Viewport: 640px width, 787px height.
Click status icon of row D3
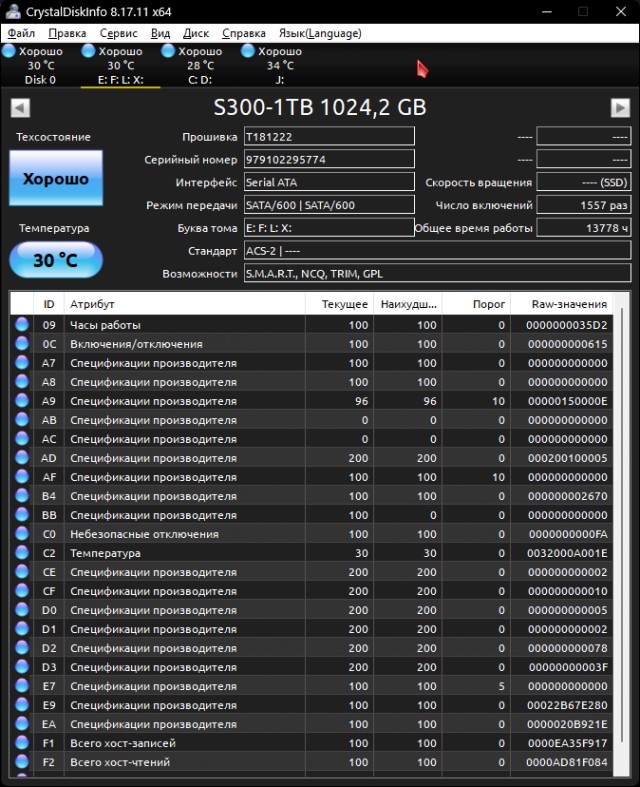click(x=22, y=667)
